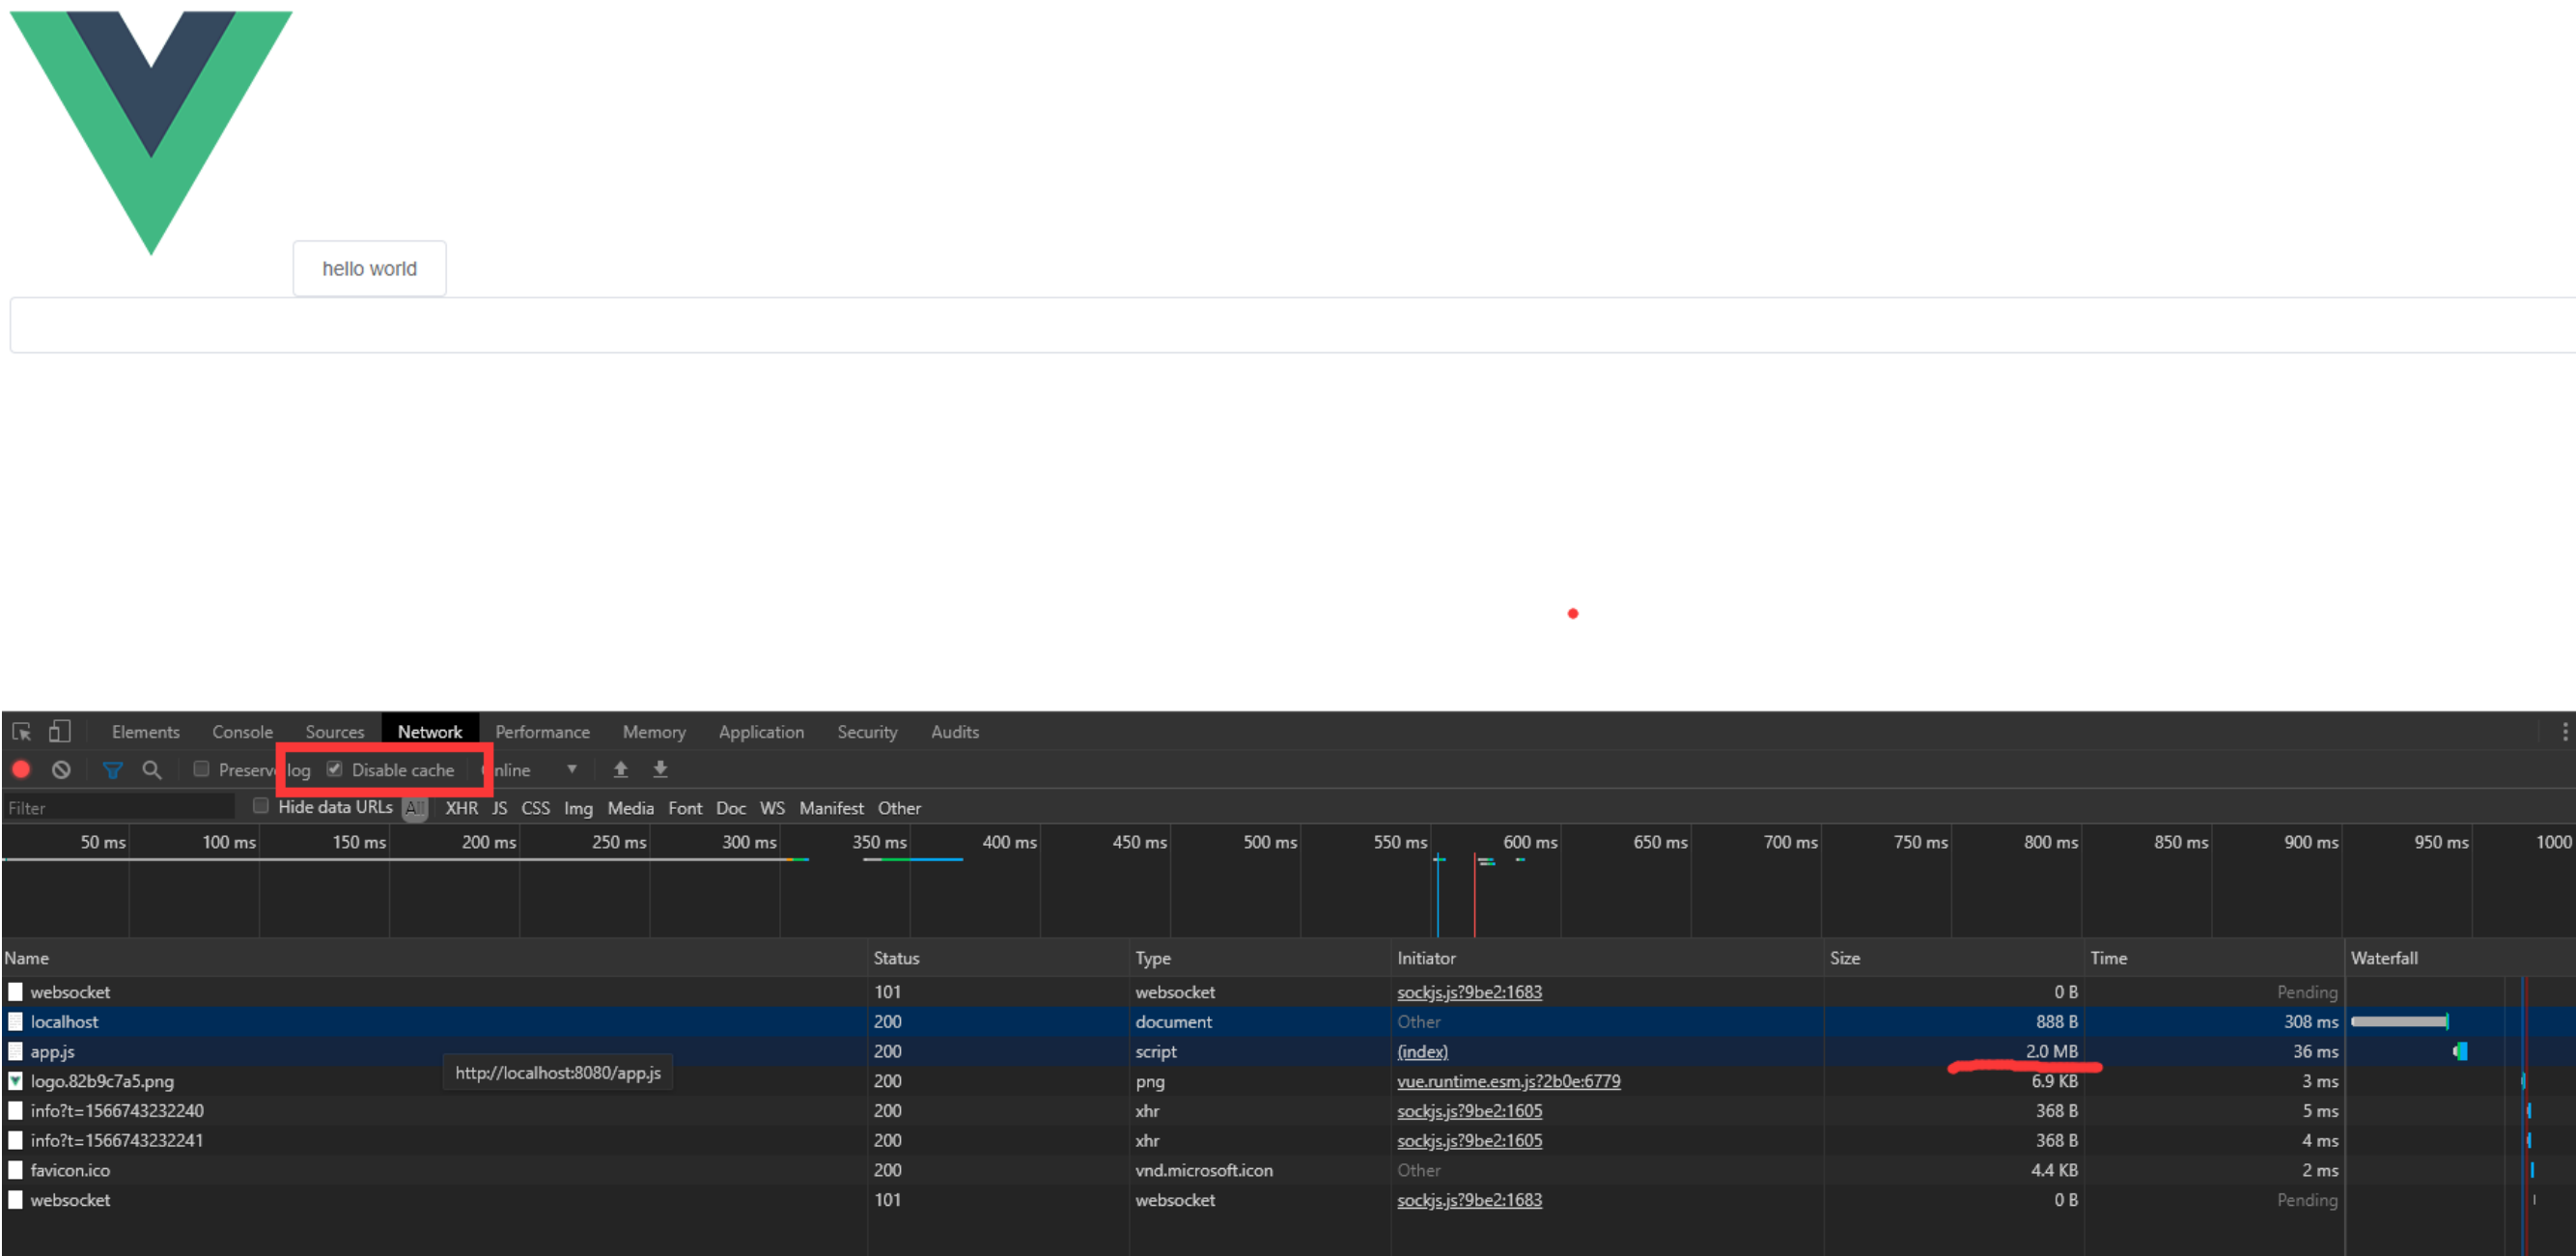
Task: Disable the Disable cache checkbox
Action: click(334, 769)
